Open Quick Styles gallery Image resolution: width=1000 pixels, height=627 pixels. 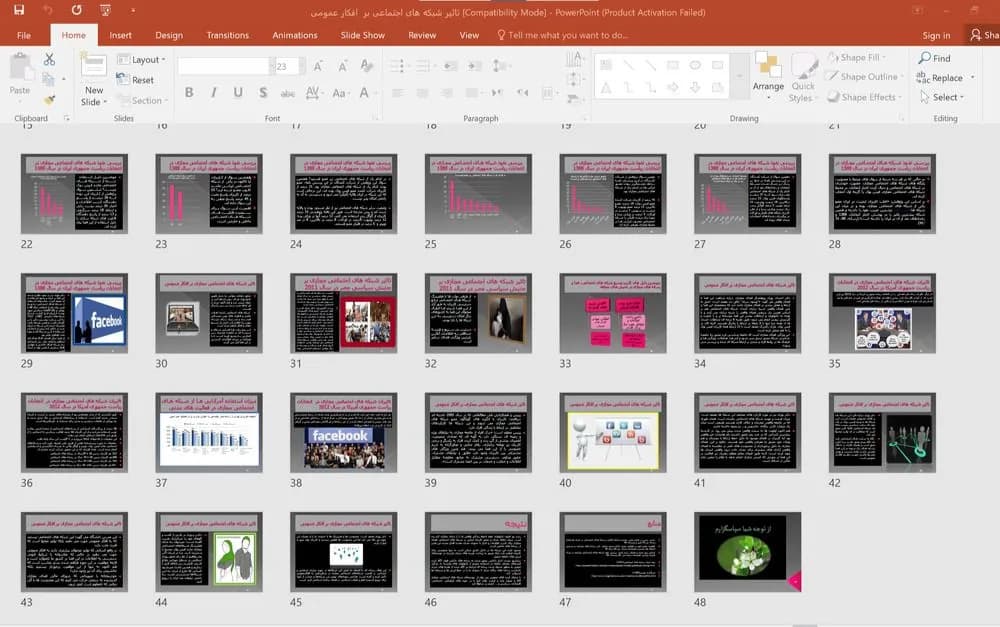(802, 77)
